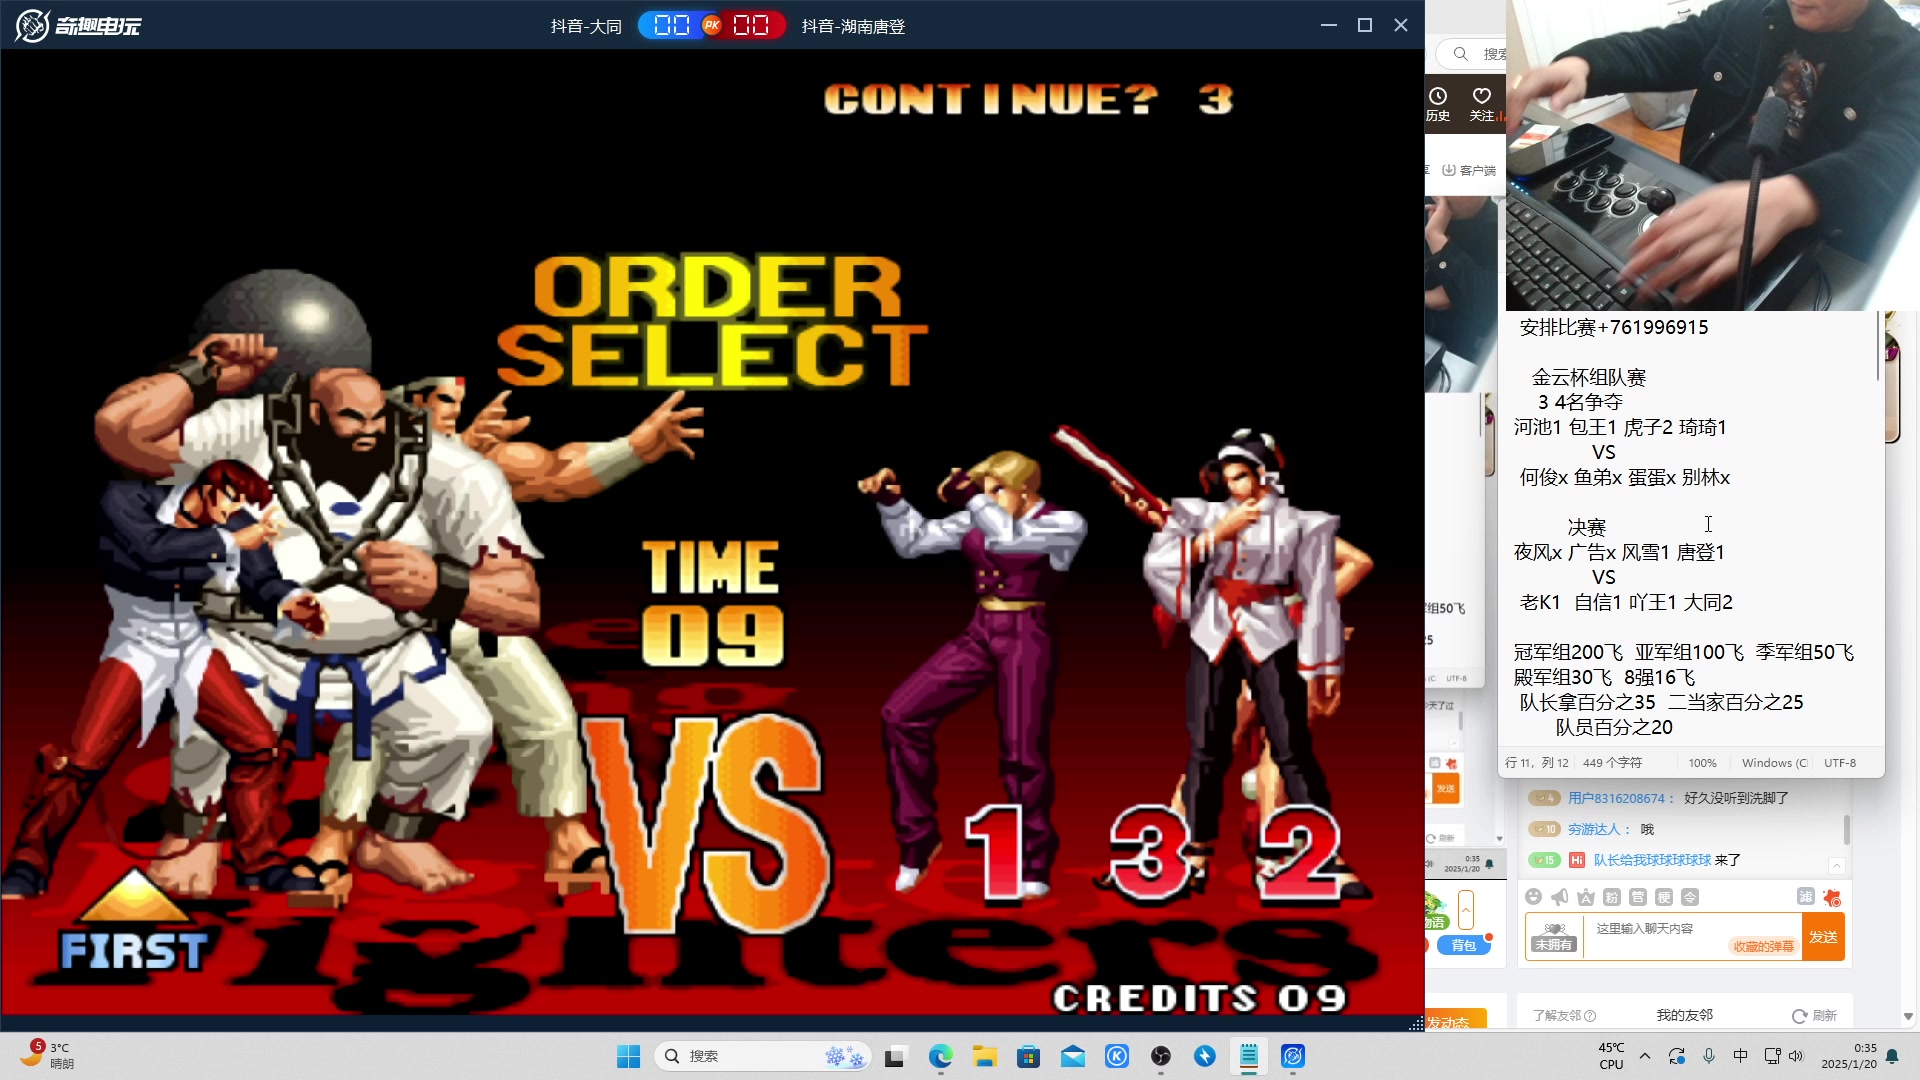1920x1080 pixels.
Task: Open Microsoft Store from the taskbar
Action: coord(1028,1056)
